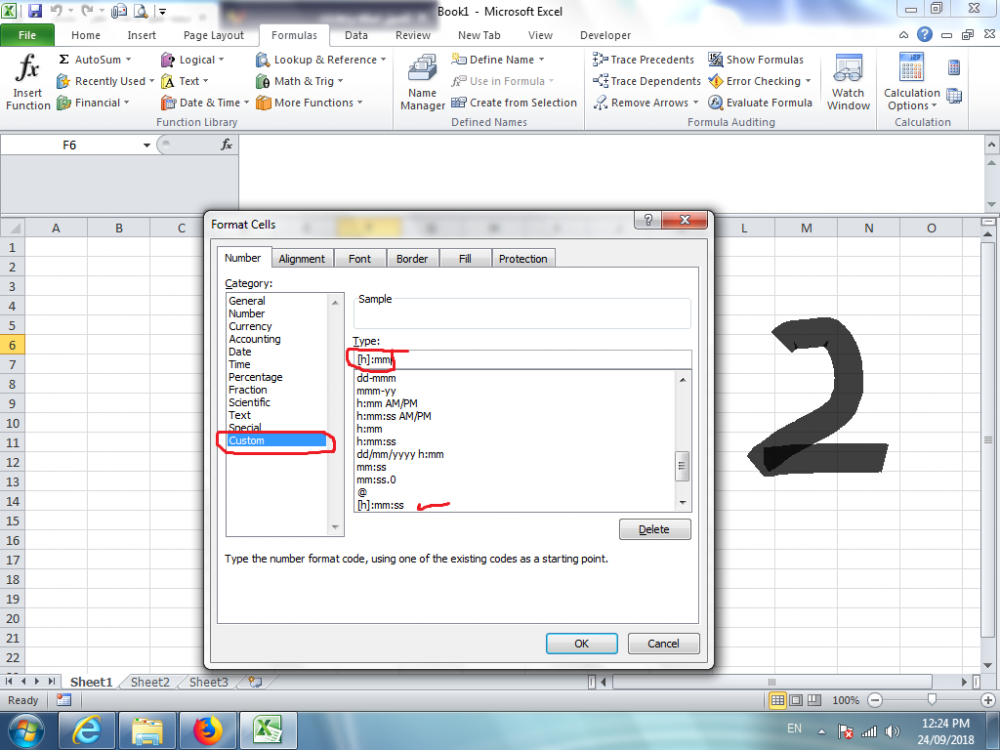Open Evaluate Formula tool
Viewport: 1000px width, 750px height.
(760, 103)
